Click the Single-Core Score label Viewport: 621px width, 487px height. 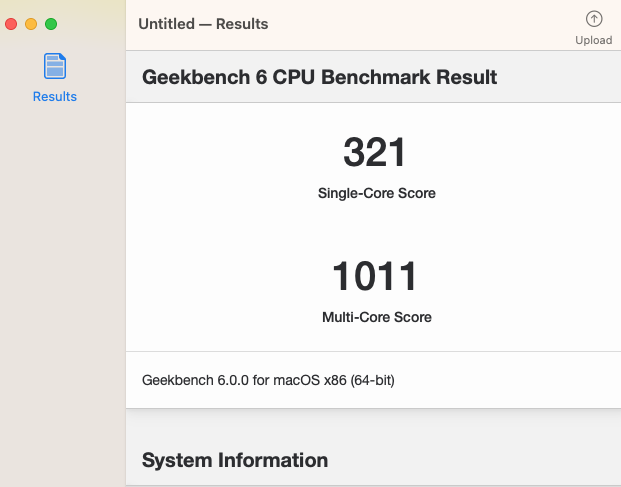(x=376, y=193)
